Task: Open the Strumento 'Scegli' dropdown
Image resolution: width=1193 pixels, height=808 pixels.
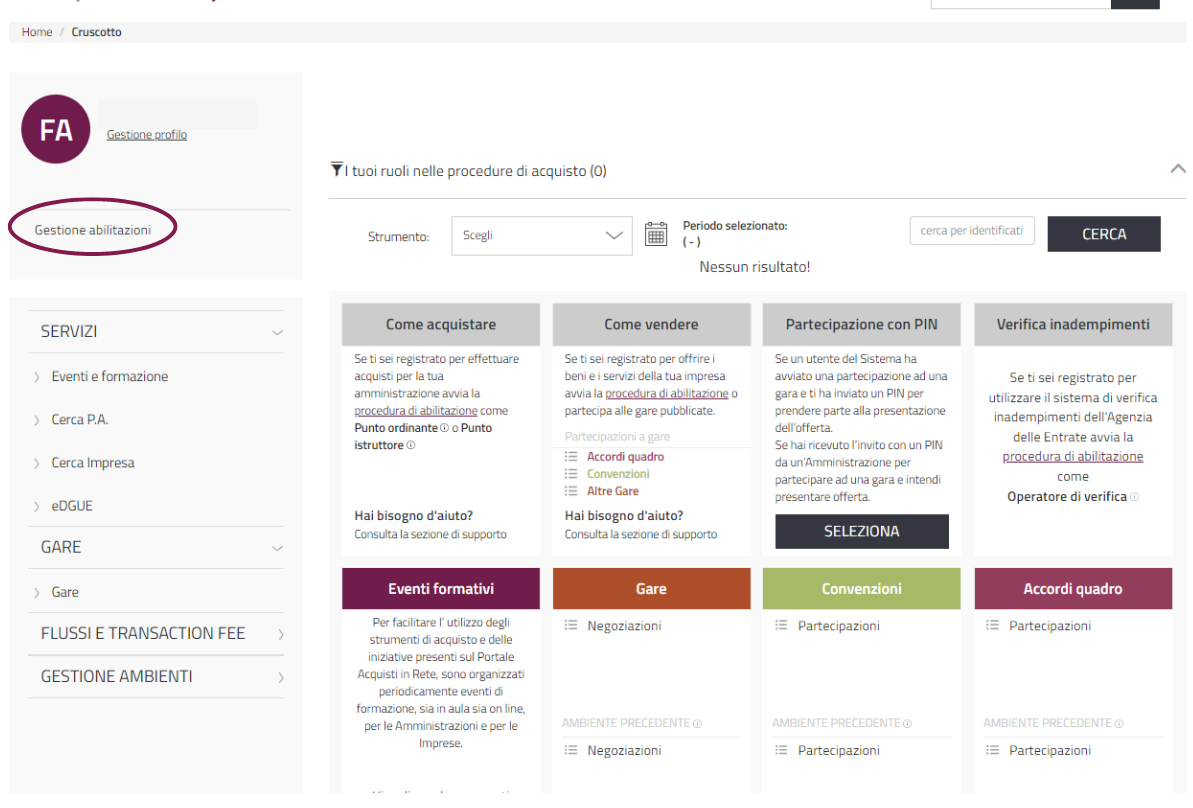Action: [541, 236]
